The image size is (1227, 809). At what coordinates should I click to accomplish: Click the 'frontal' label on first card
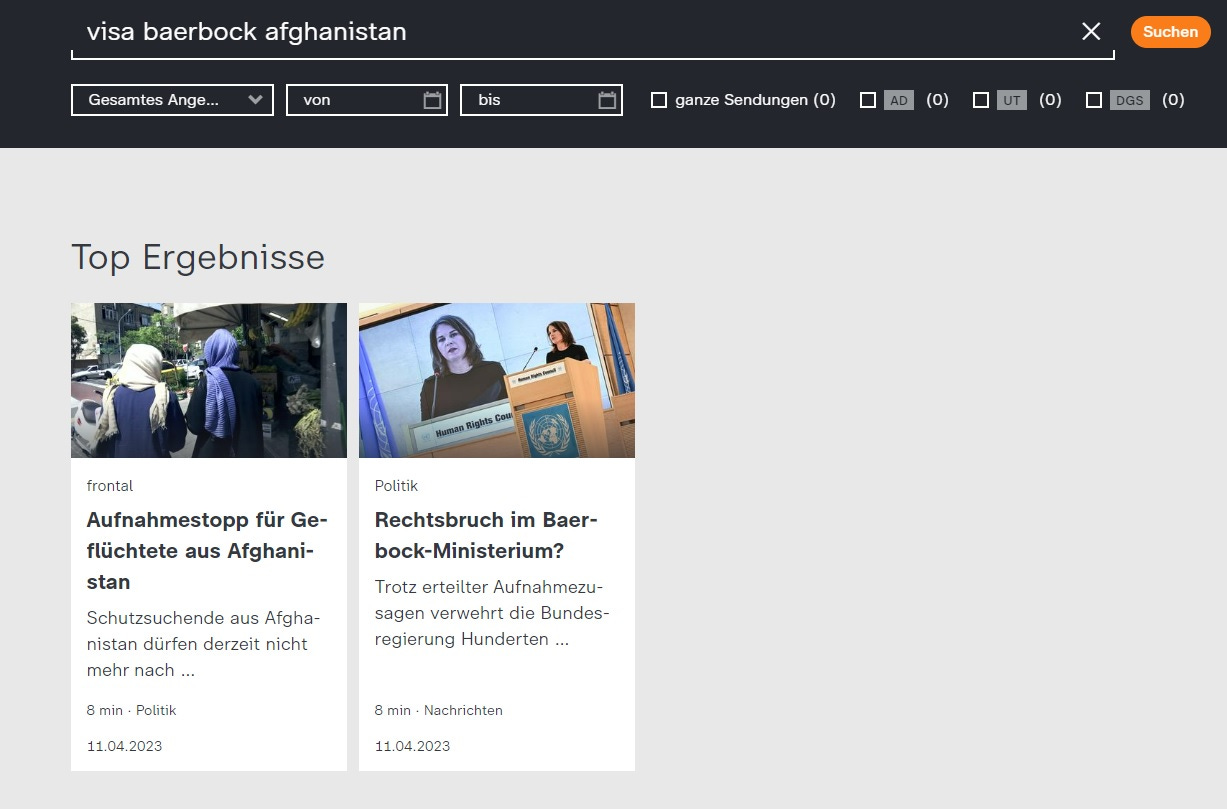pyautogui.click(x=110, y=486)
